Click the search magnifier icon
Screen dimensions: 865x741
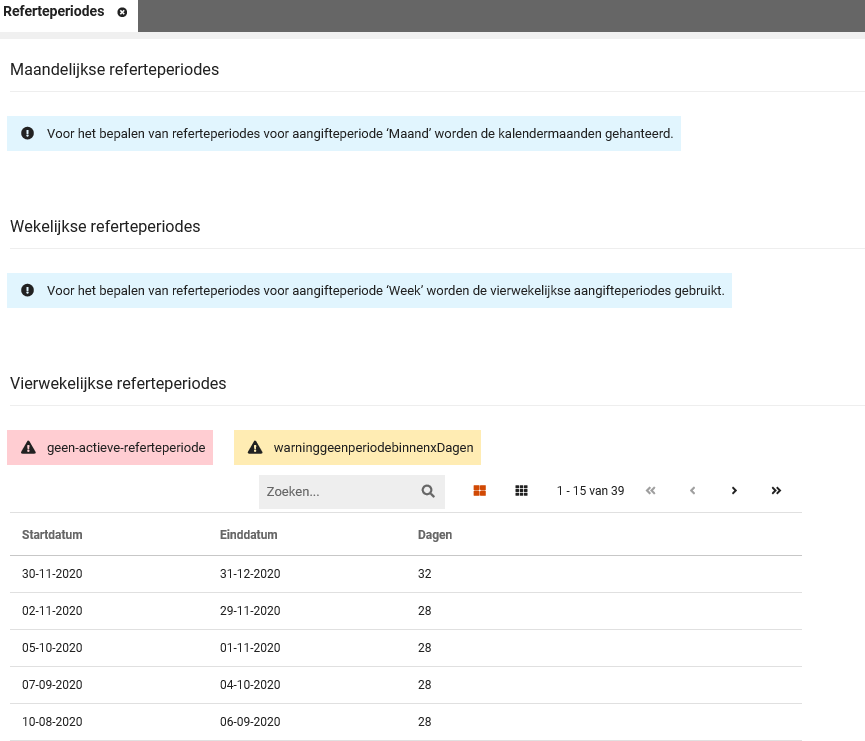428,491
